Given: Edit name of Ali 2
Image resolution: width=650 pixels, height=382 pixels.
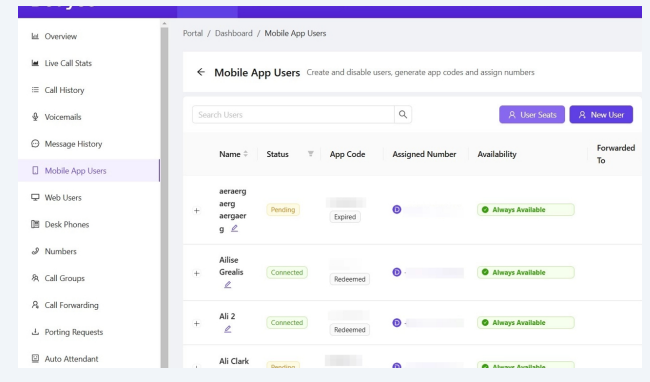Looking at the screenshot, I should click(x=228, y=329).
